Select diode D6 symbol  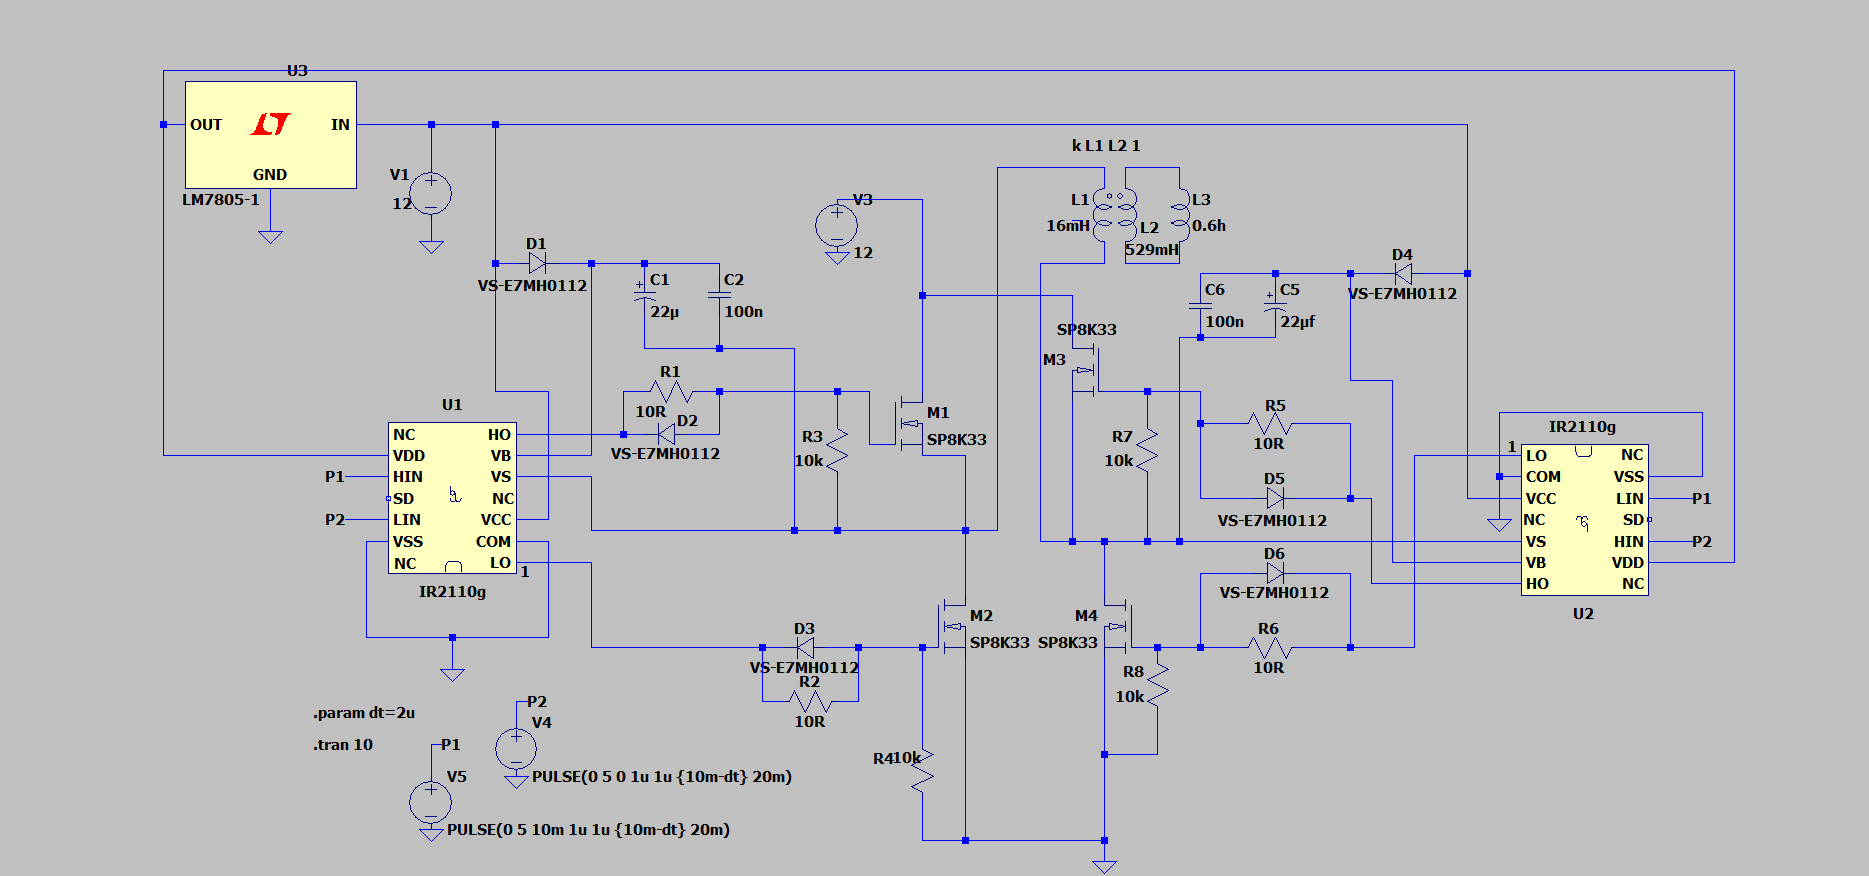1275,573
